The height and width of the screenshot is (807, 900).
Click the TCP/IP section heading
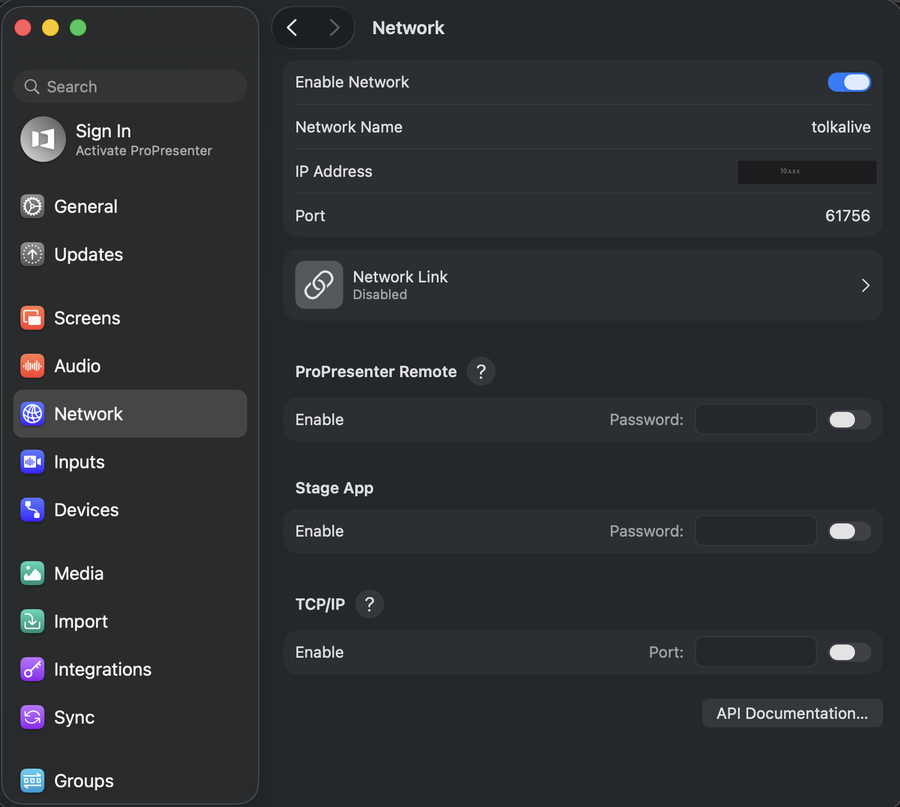(x=320, y=604)
